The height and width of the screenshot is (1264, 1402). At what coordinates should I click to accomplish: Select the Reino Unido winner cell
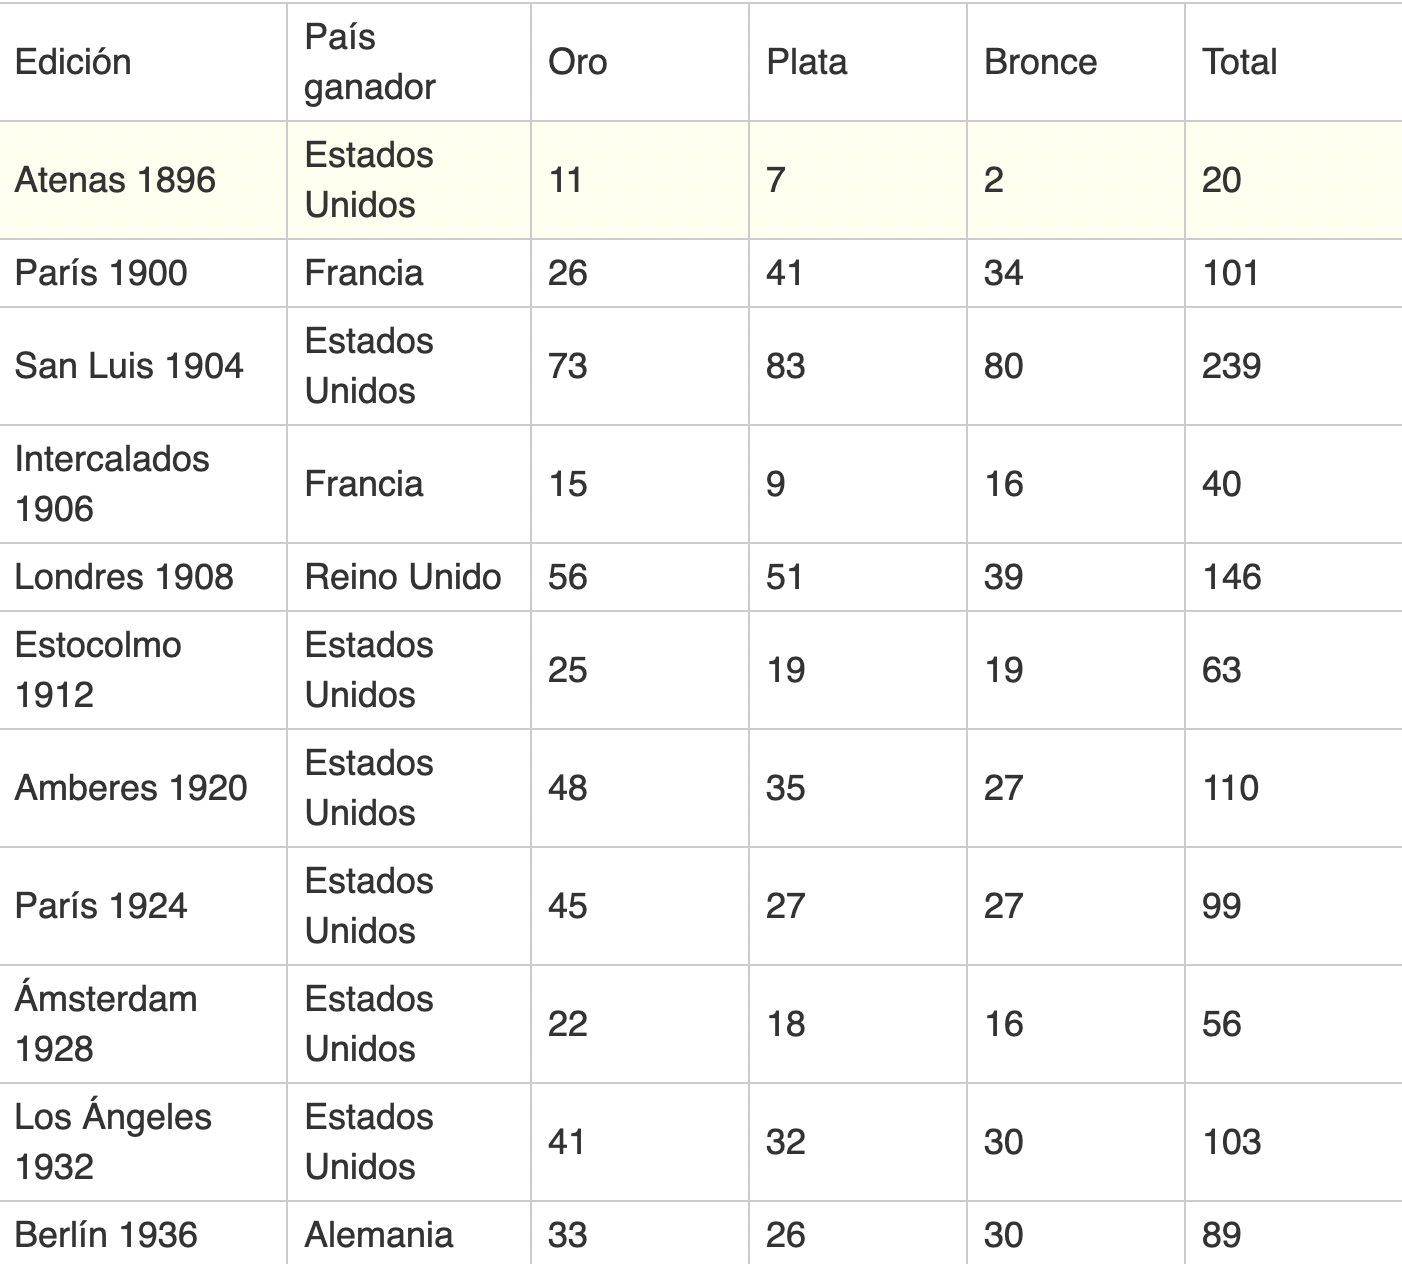[x=409, y=577]
